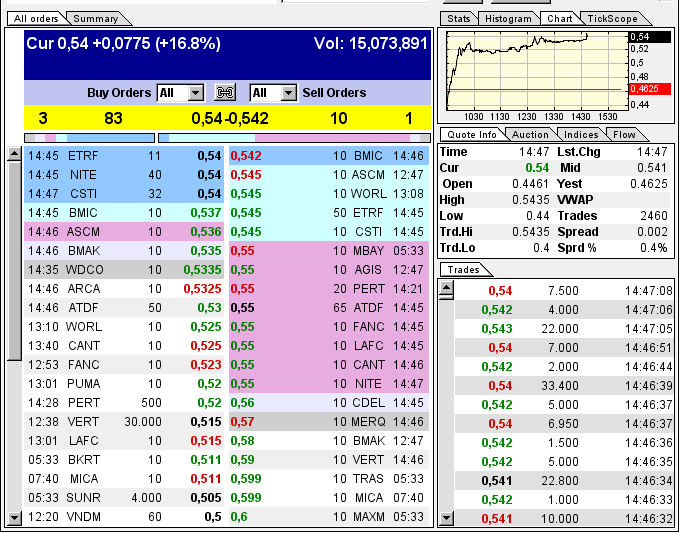The height and width of the screenshot is (534, 683).
Task: Open the Histogram tab
Action: (508, 19)
